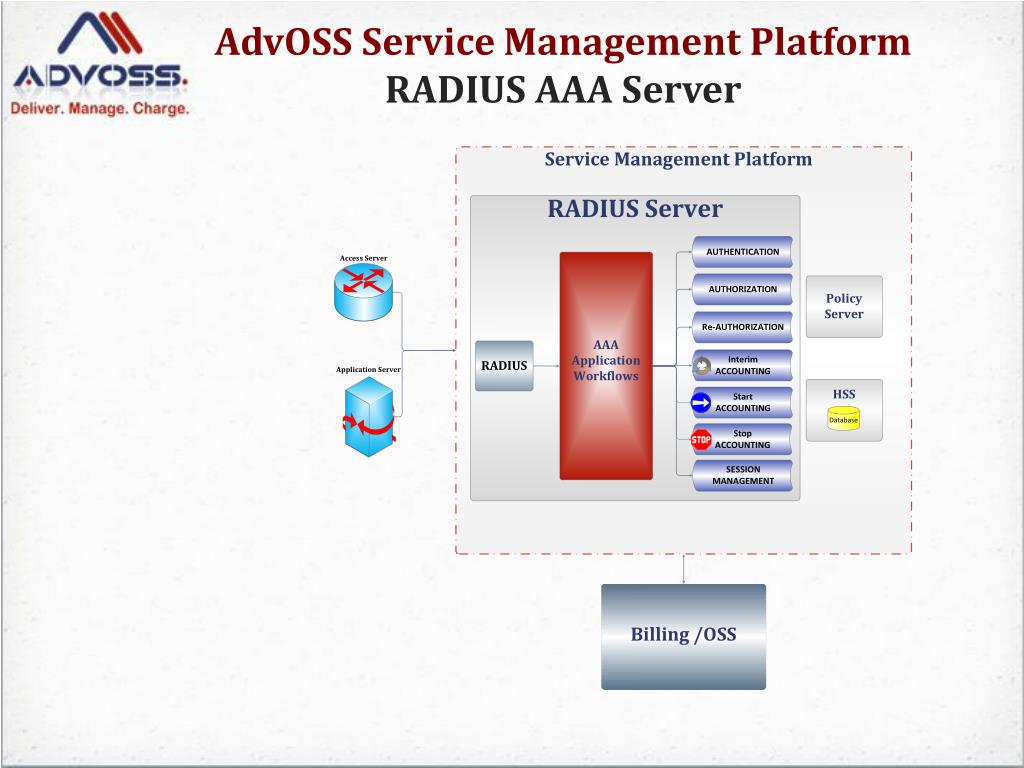Select the SESSION MANAGEMENT block
This screenshot has height=768, width=1024.
743,475
